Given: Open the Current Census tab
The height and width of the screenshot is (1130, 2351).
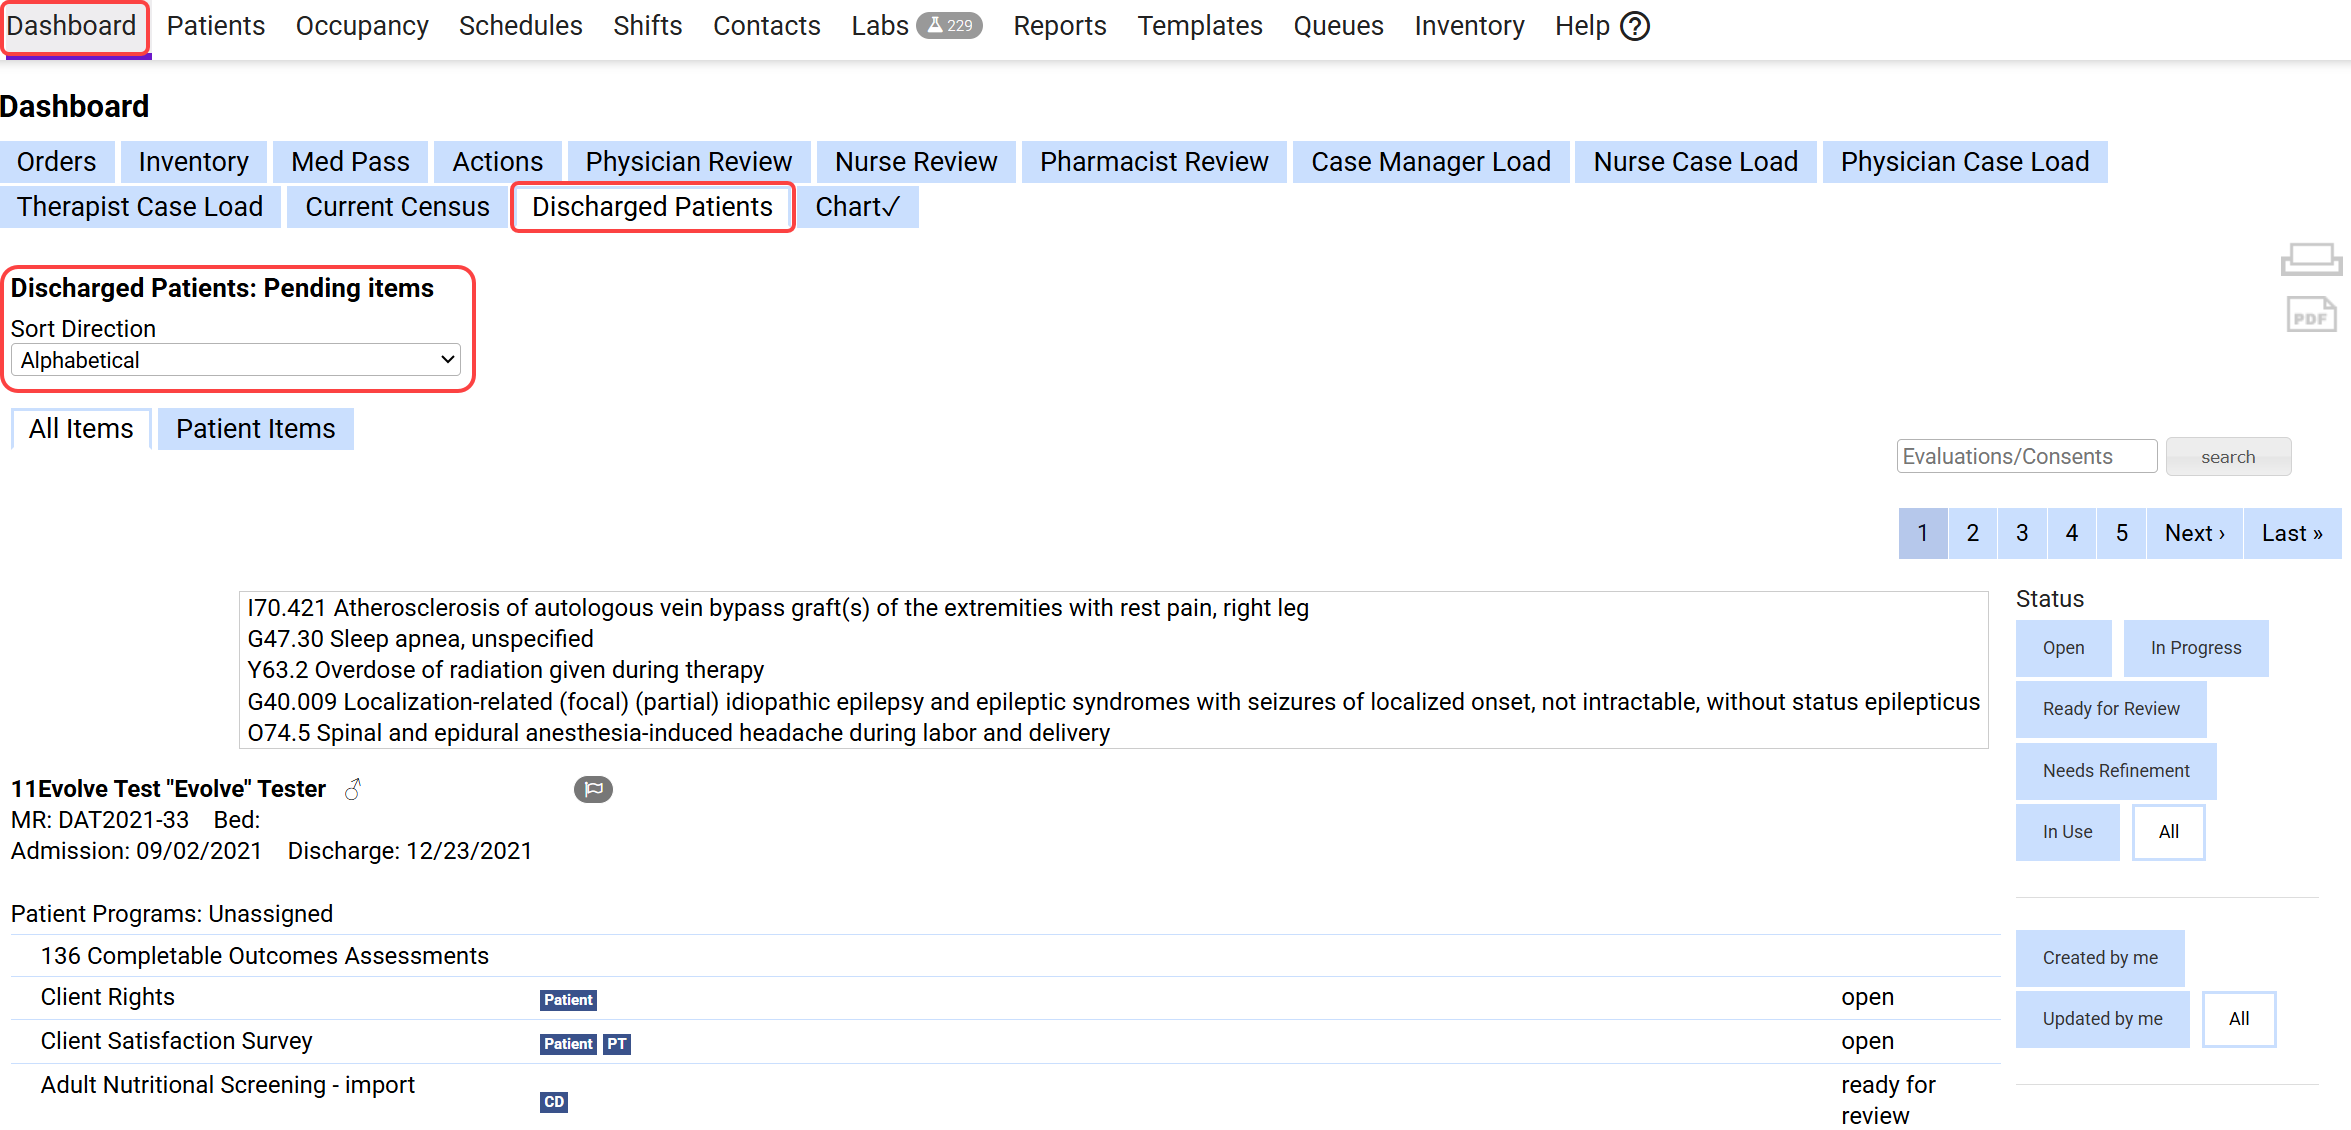Looking at the screenshot, I should click(x=397, y=207).
